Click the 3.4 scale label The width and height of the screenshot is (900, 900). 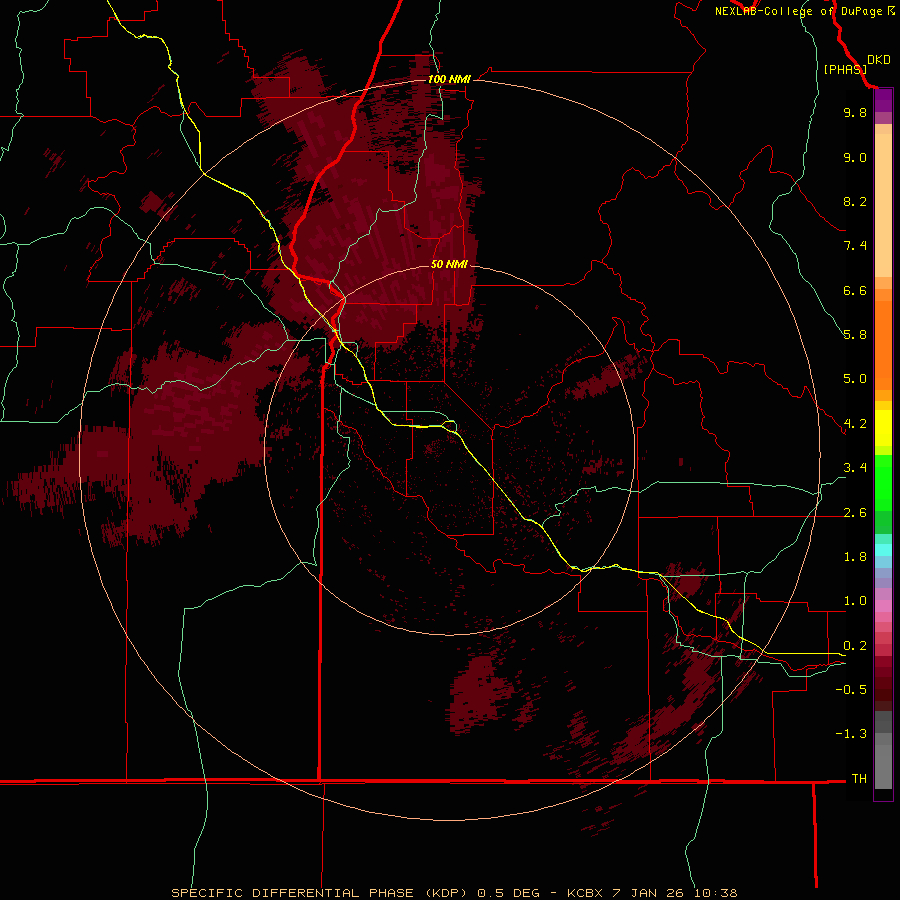855,468
